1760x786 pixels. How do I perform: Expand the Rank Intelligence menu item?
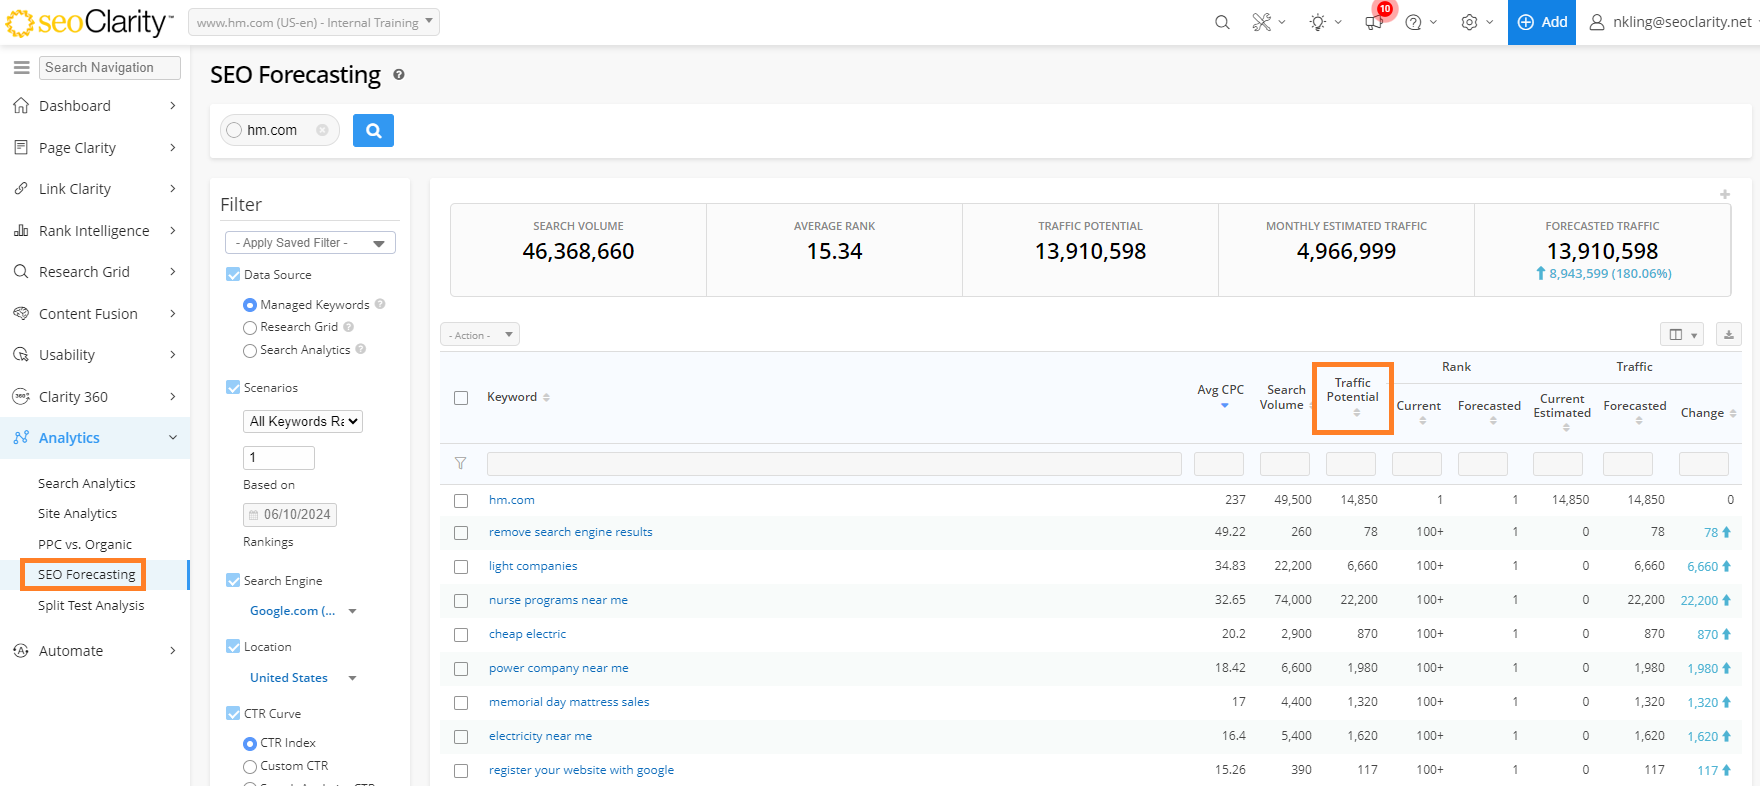pos(94,231)
